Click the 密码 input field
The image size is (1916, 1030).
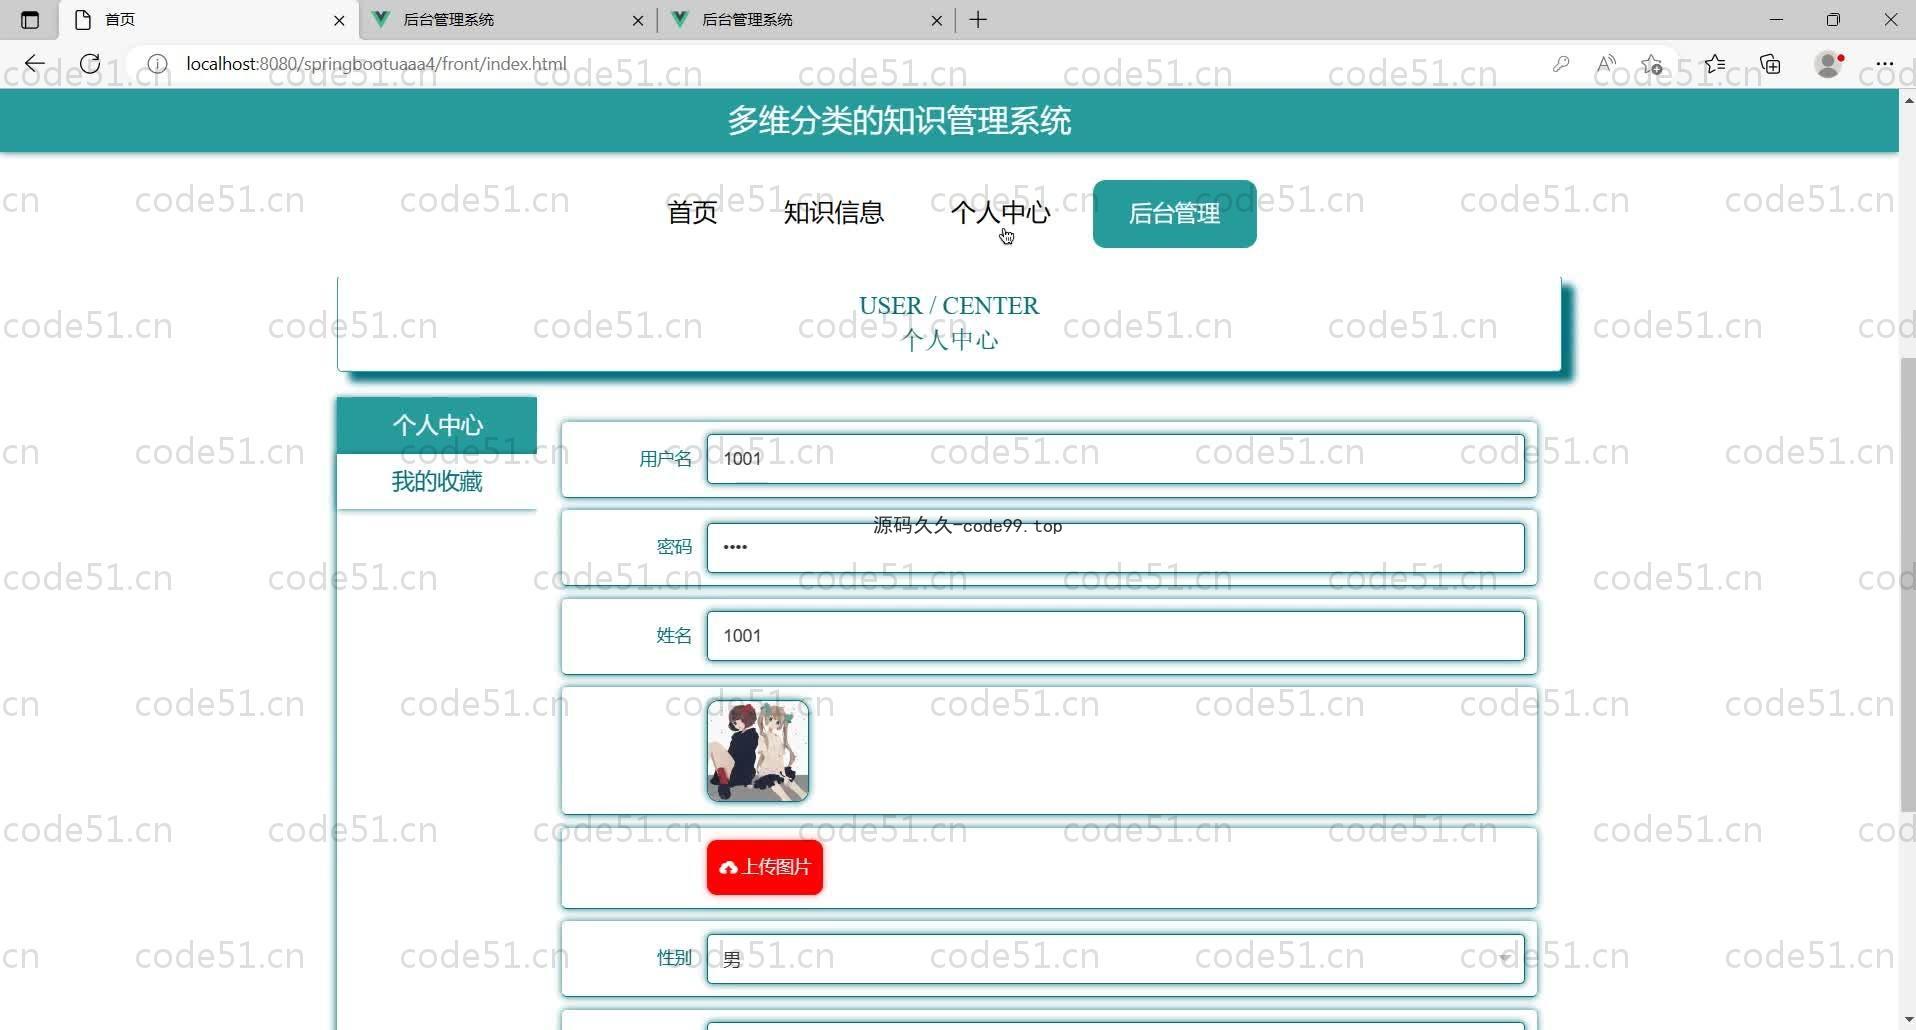pos(1115,548)
